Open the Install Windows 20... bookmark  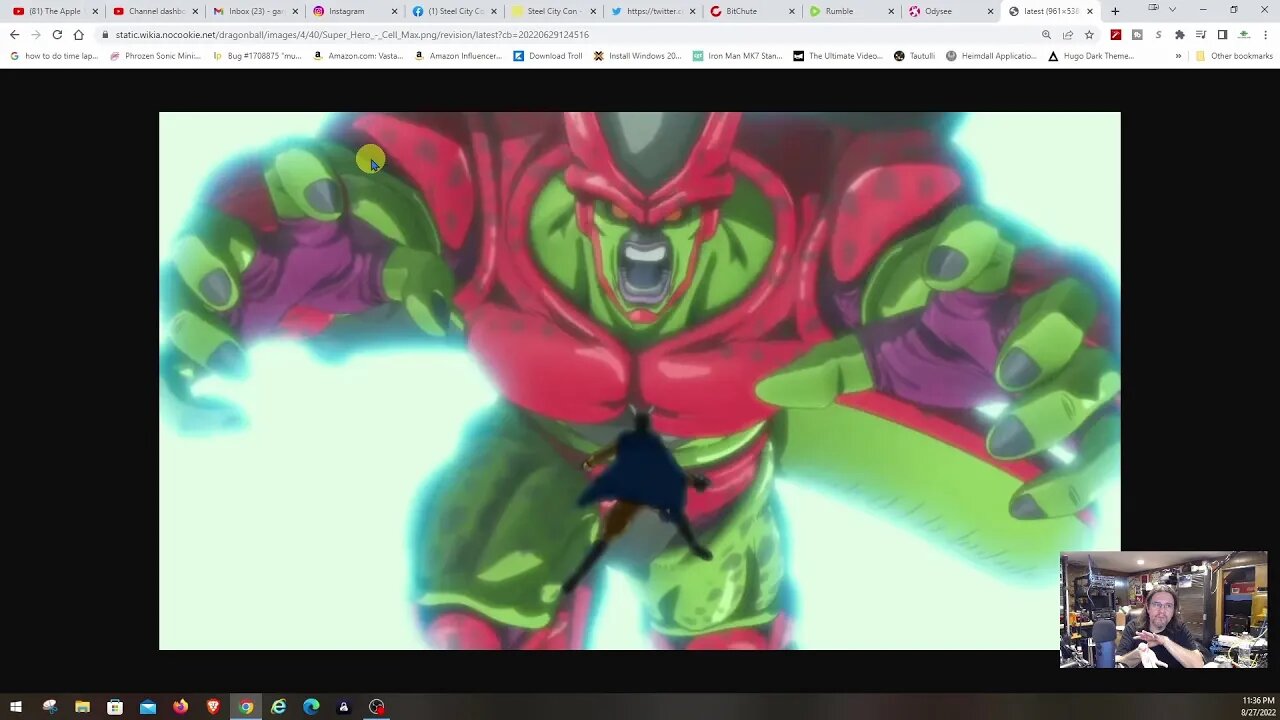pyautogui.click(x=637, y=56)
